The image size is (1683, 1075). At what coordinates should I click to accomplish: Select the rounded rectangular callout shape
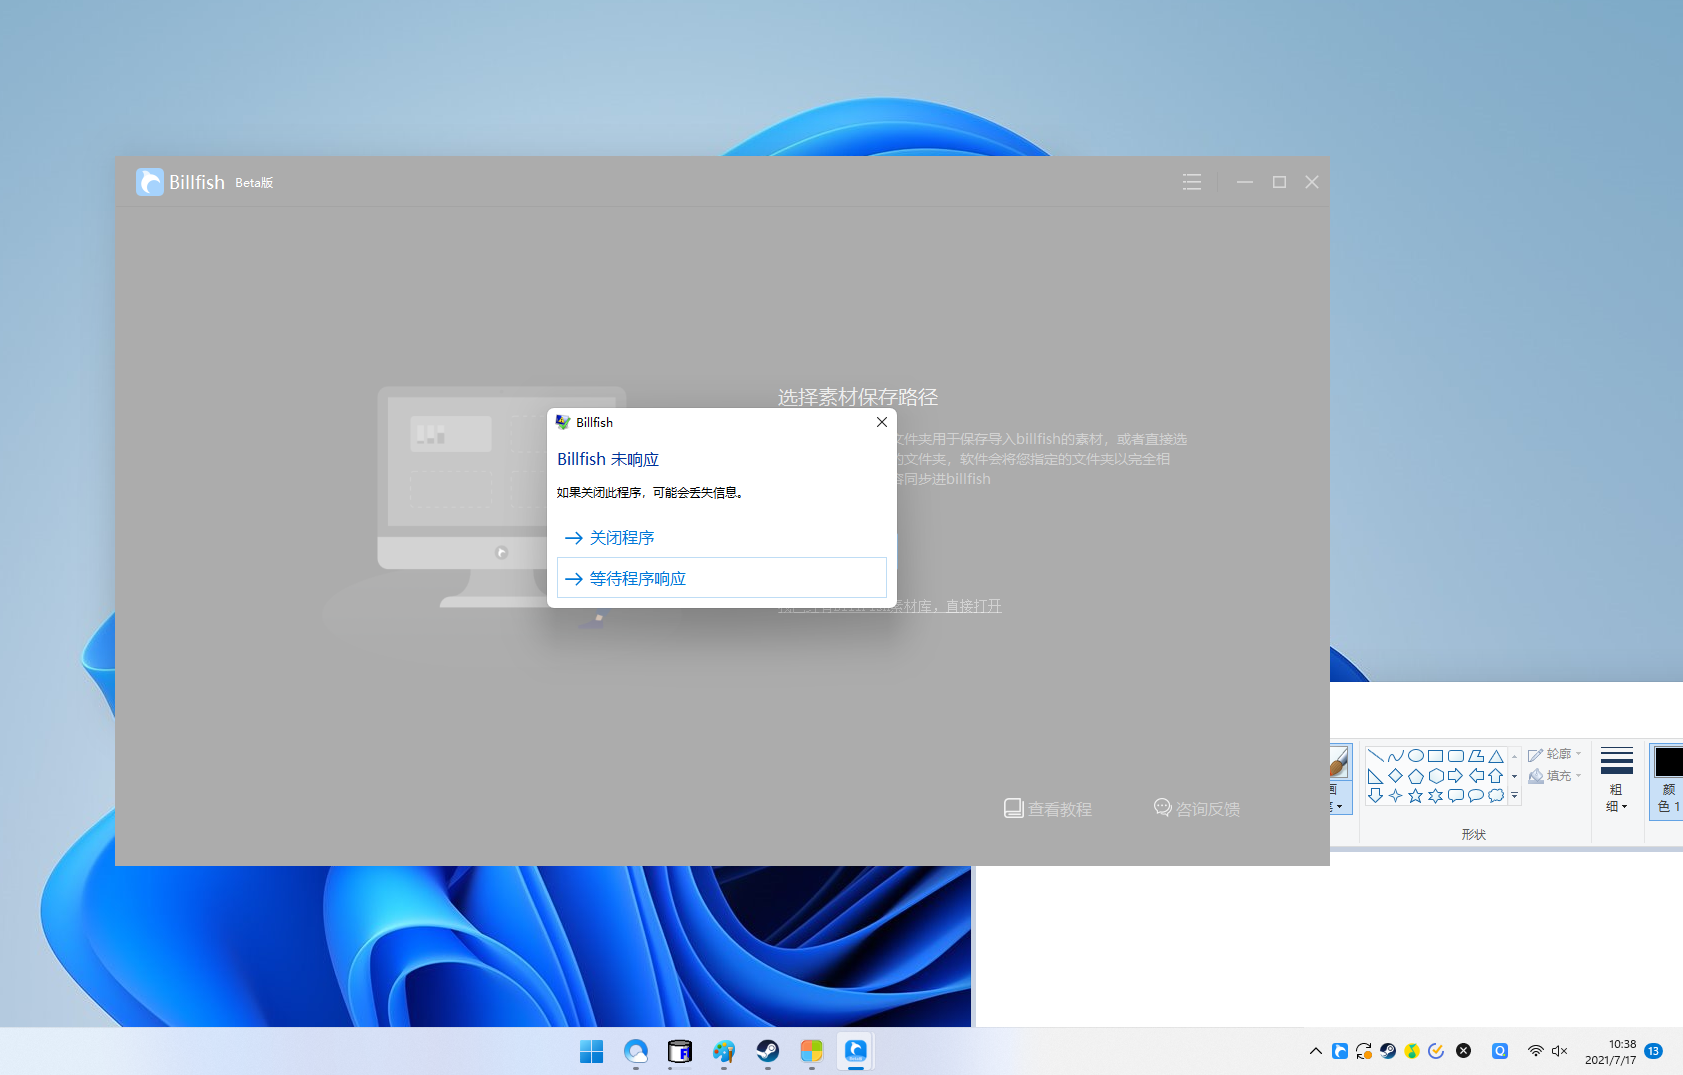point(1456,796)
